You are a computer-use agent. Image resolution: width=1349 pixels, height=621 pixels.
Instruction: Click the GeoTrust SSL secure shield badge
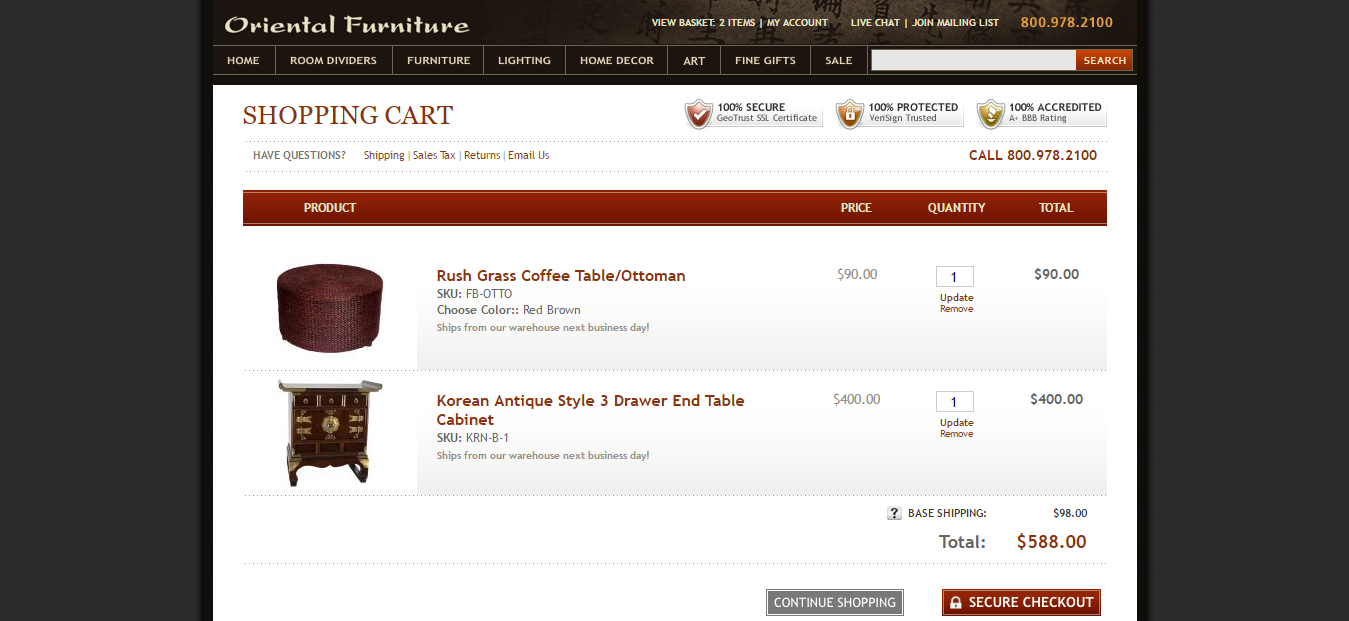pyautogui.click(x=753, y=113)
